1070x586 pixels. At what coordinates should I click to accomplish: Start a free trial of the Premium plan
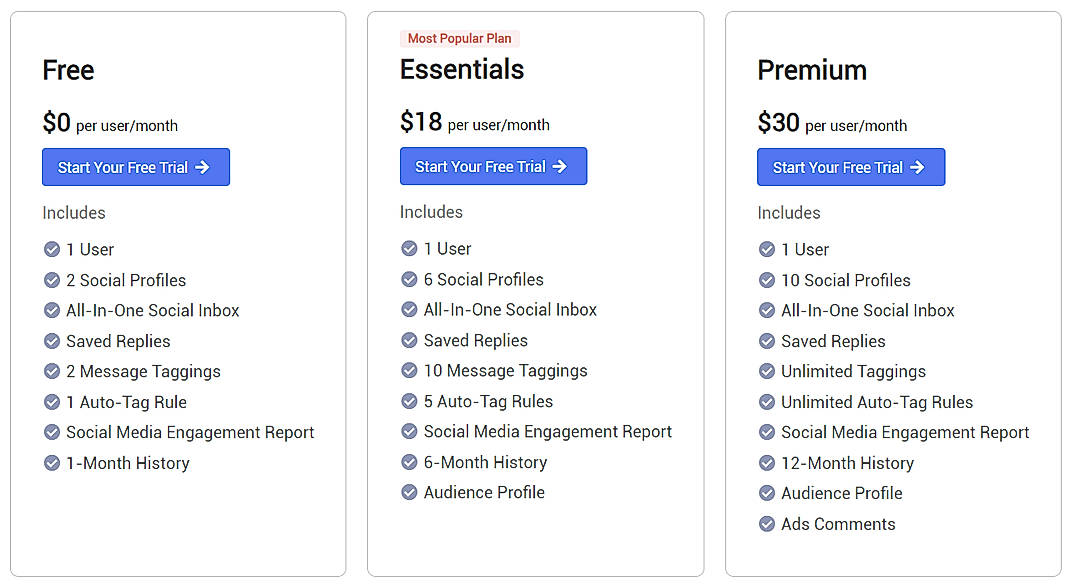tap(851, 166)
